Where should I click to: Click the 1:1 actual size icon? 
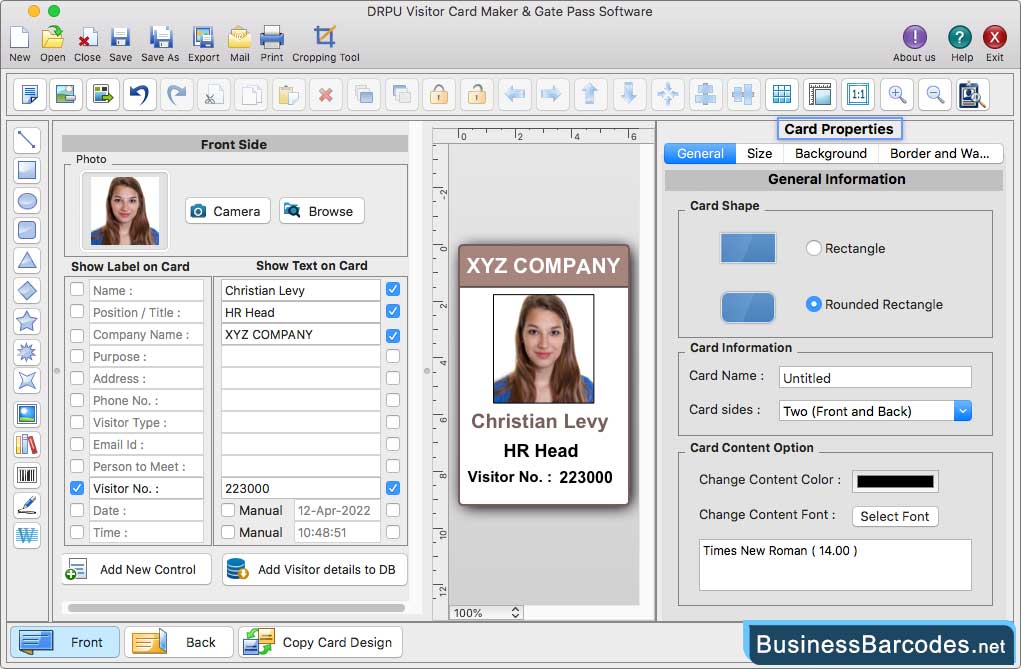pos(858,94)
